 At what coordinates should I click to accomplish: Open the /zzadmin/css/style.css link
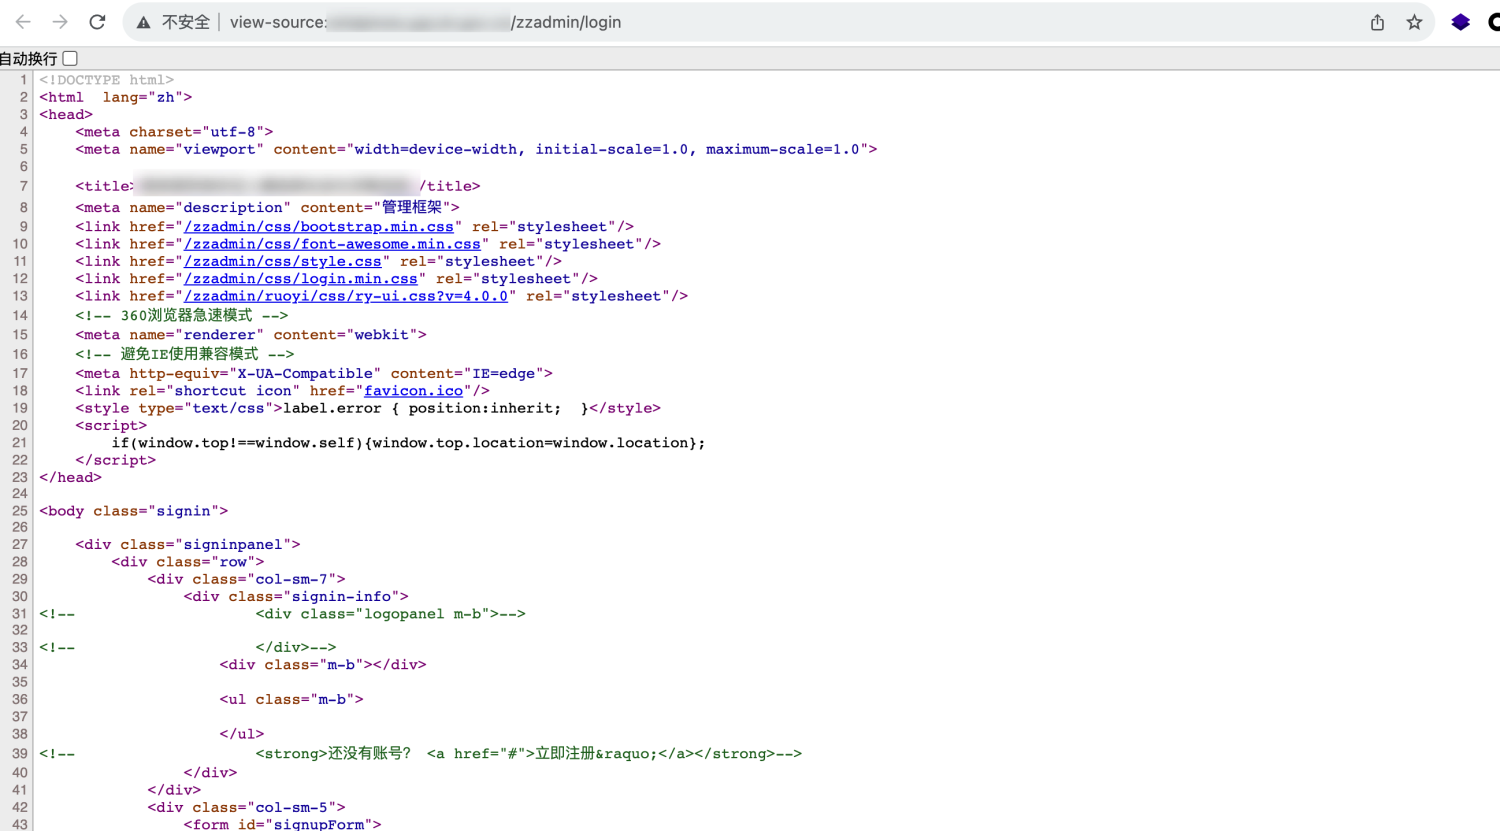coord(282,262)
